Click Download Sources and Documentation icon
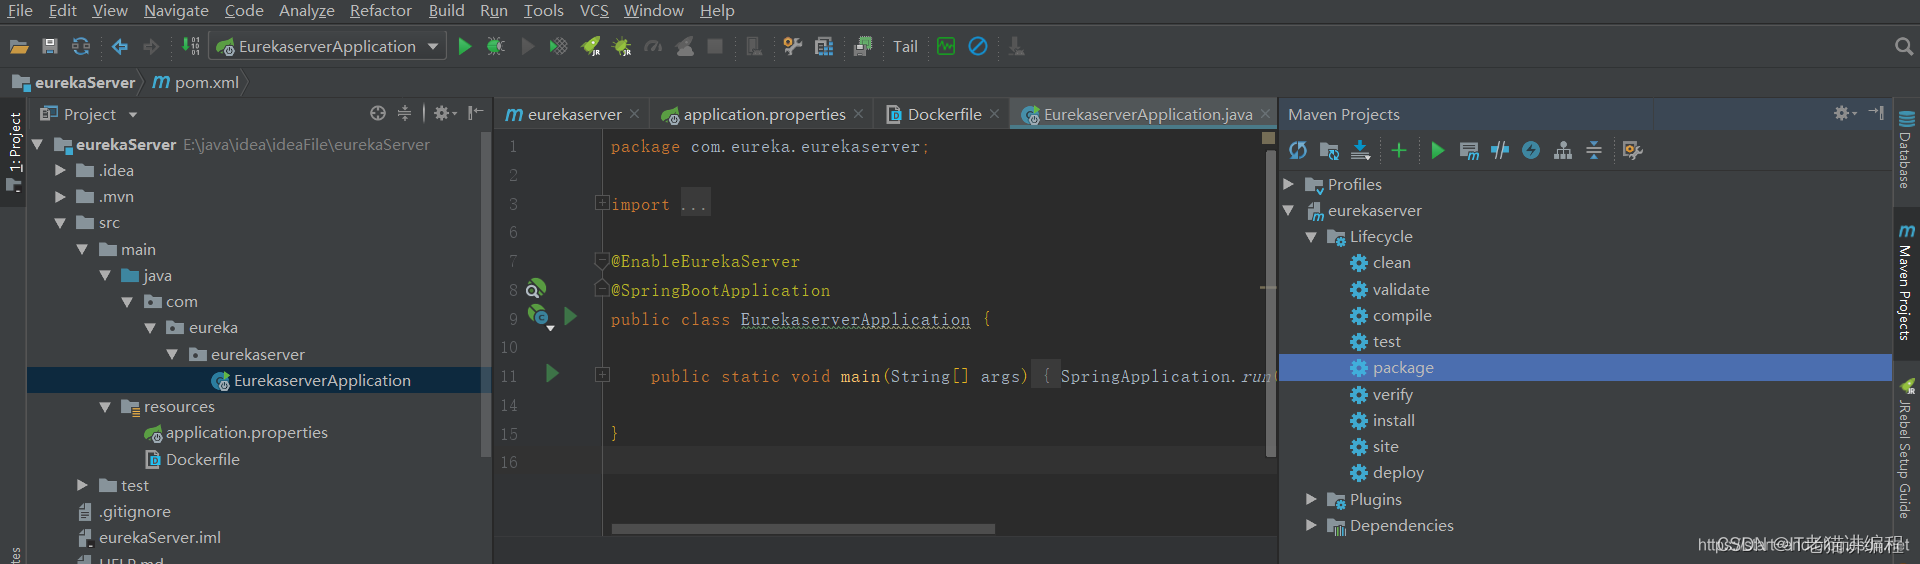The image size is (1920, 564). 1360,150
